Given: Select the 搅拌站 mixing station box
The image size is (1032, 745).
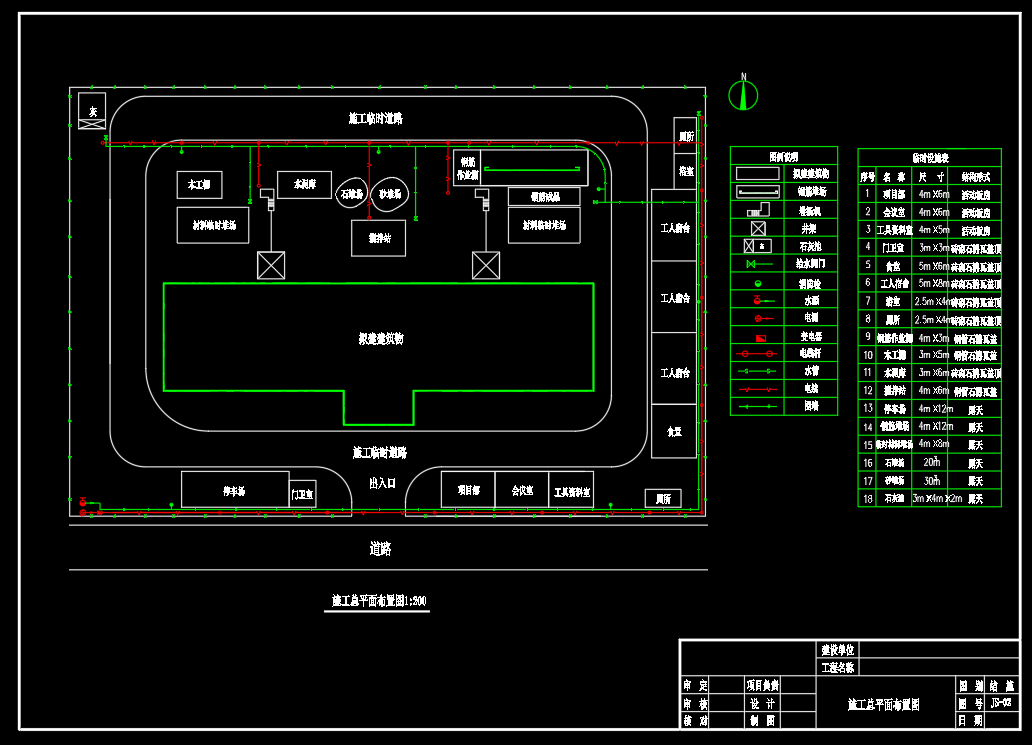Looking at the screenshot, I should pos(379,238).
